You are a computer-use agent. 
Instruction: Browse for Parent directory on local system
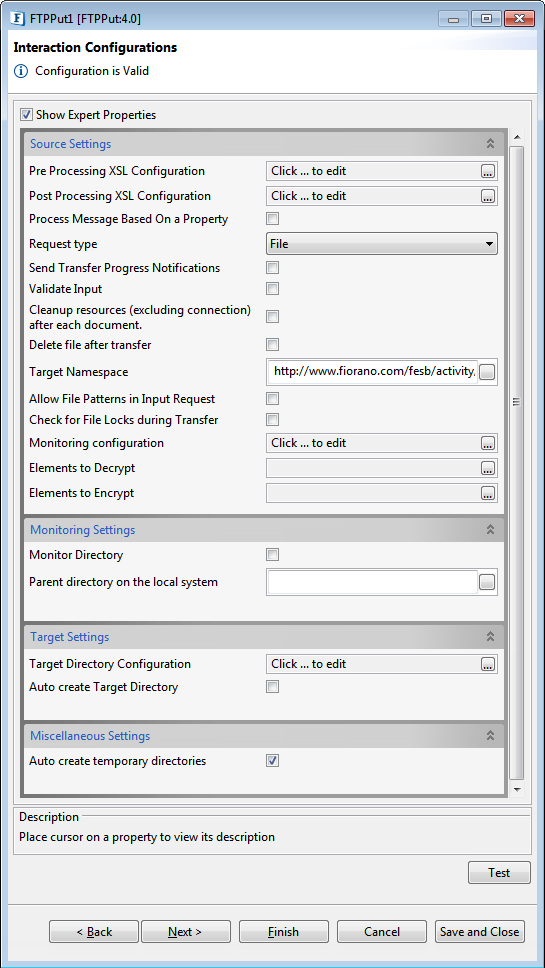click(x=488, y=582)
